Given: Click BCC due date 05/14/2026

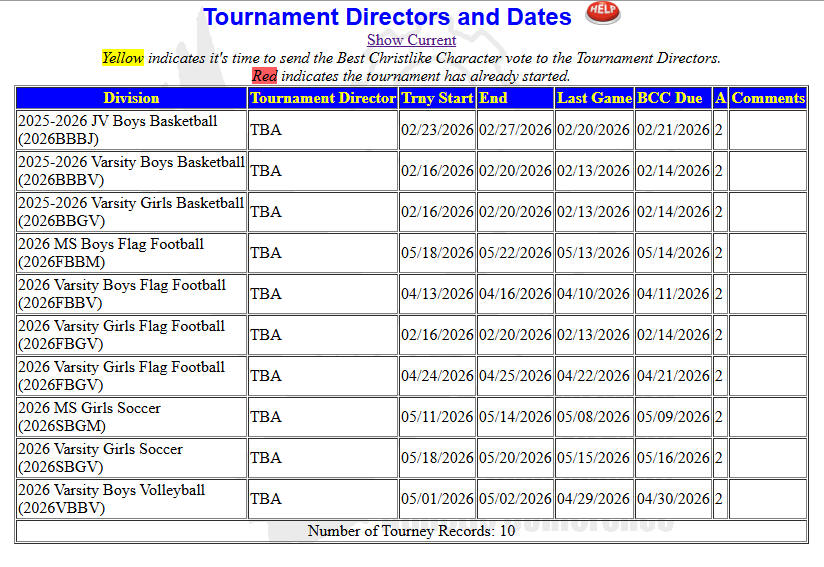Looking at the screenshot, I should coord(673,253).
